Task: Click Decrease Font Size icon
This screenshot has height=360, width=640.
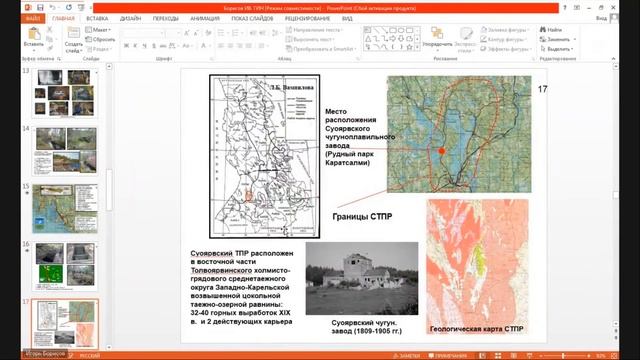Action: (196, 33)
